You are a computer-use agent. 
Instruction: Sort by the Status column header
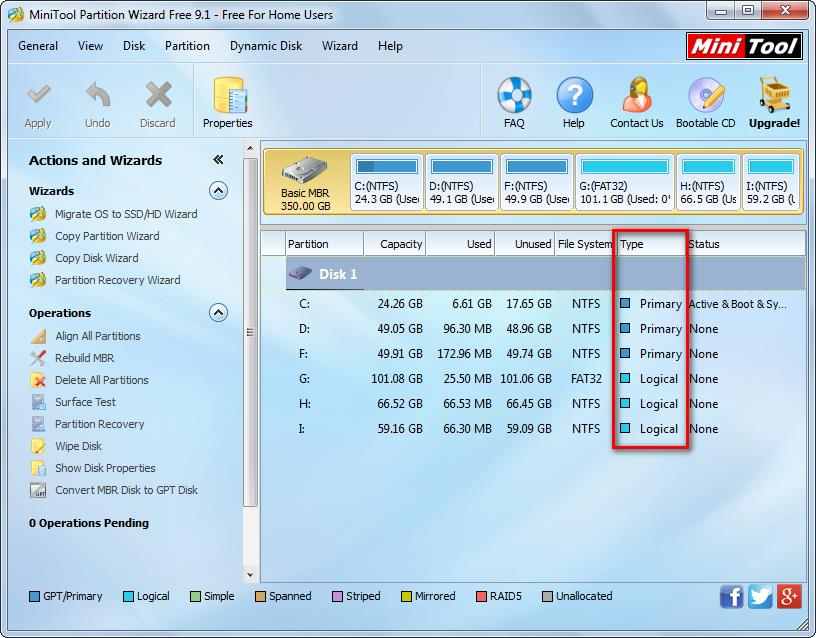tap(745, 244)
